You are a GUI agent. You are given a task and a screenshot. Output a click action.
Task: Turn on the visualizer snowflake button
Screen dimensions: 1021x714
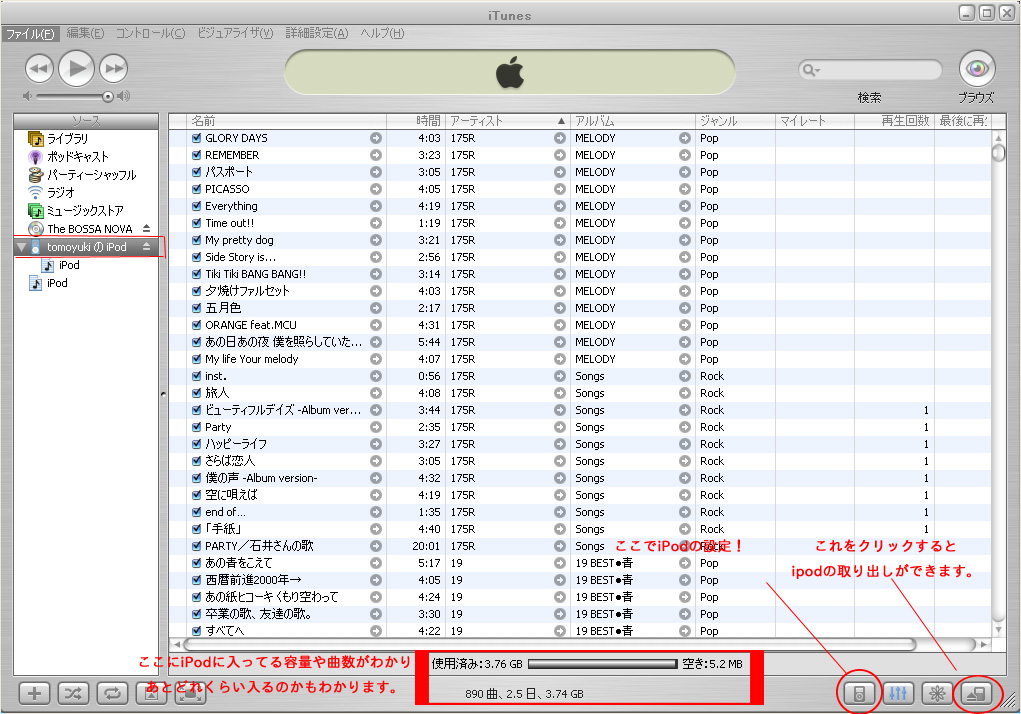(x=937, y=694)
